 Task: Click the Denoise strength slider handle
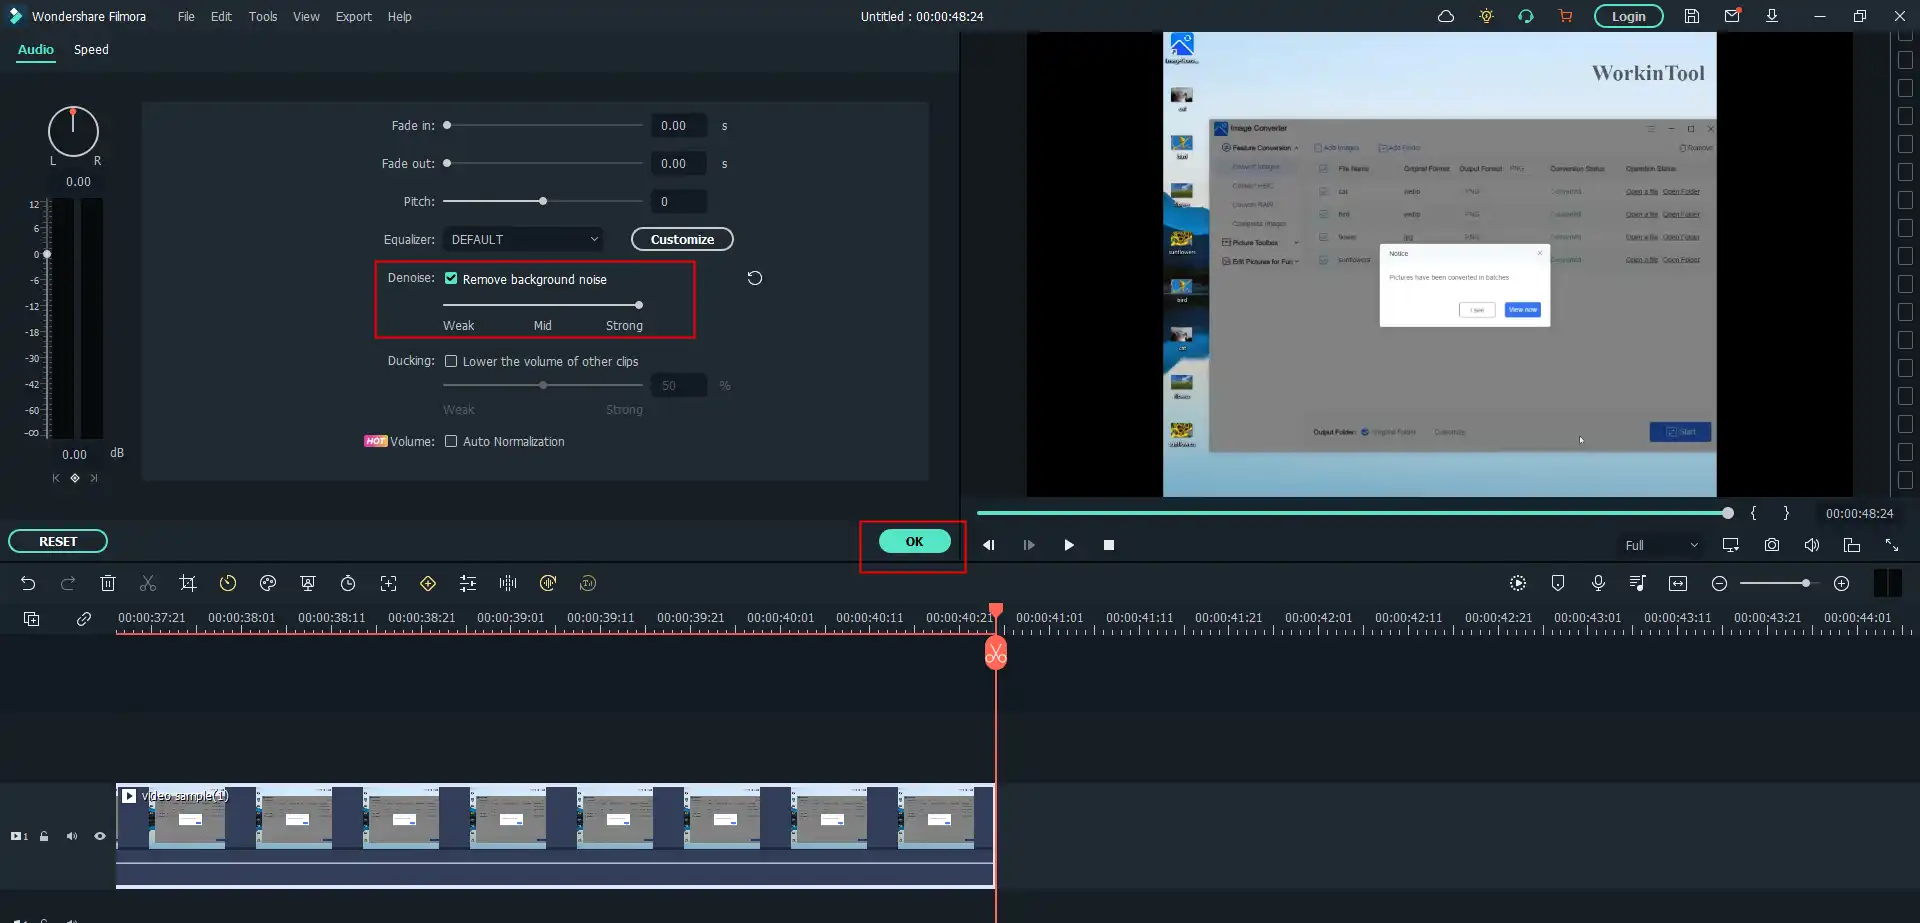(x=639, y=305)
